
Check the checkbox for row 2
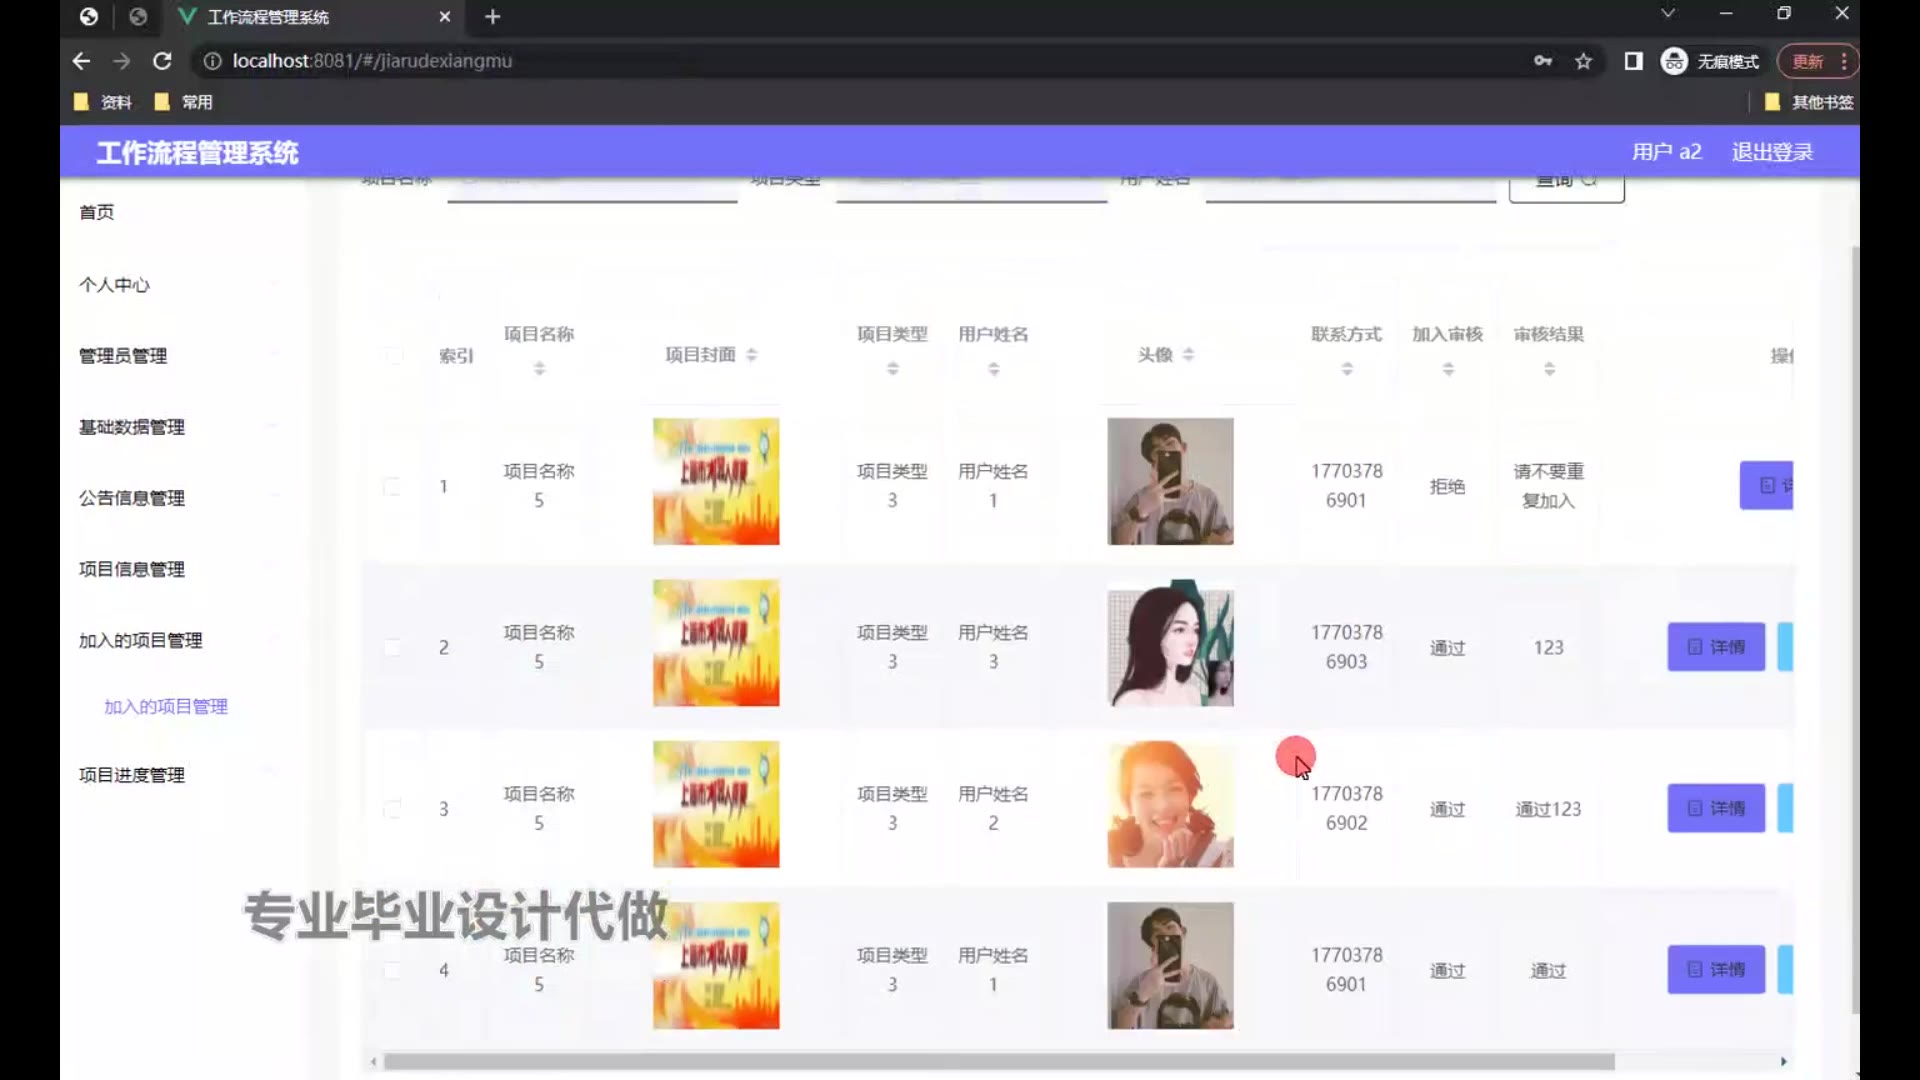pyautogui.click(x=393, y=647)
